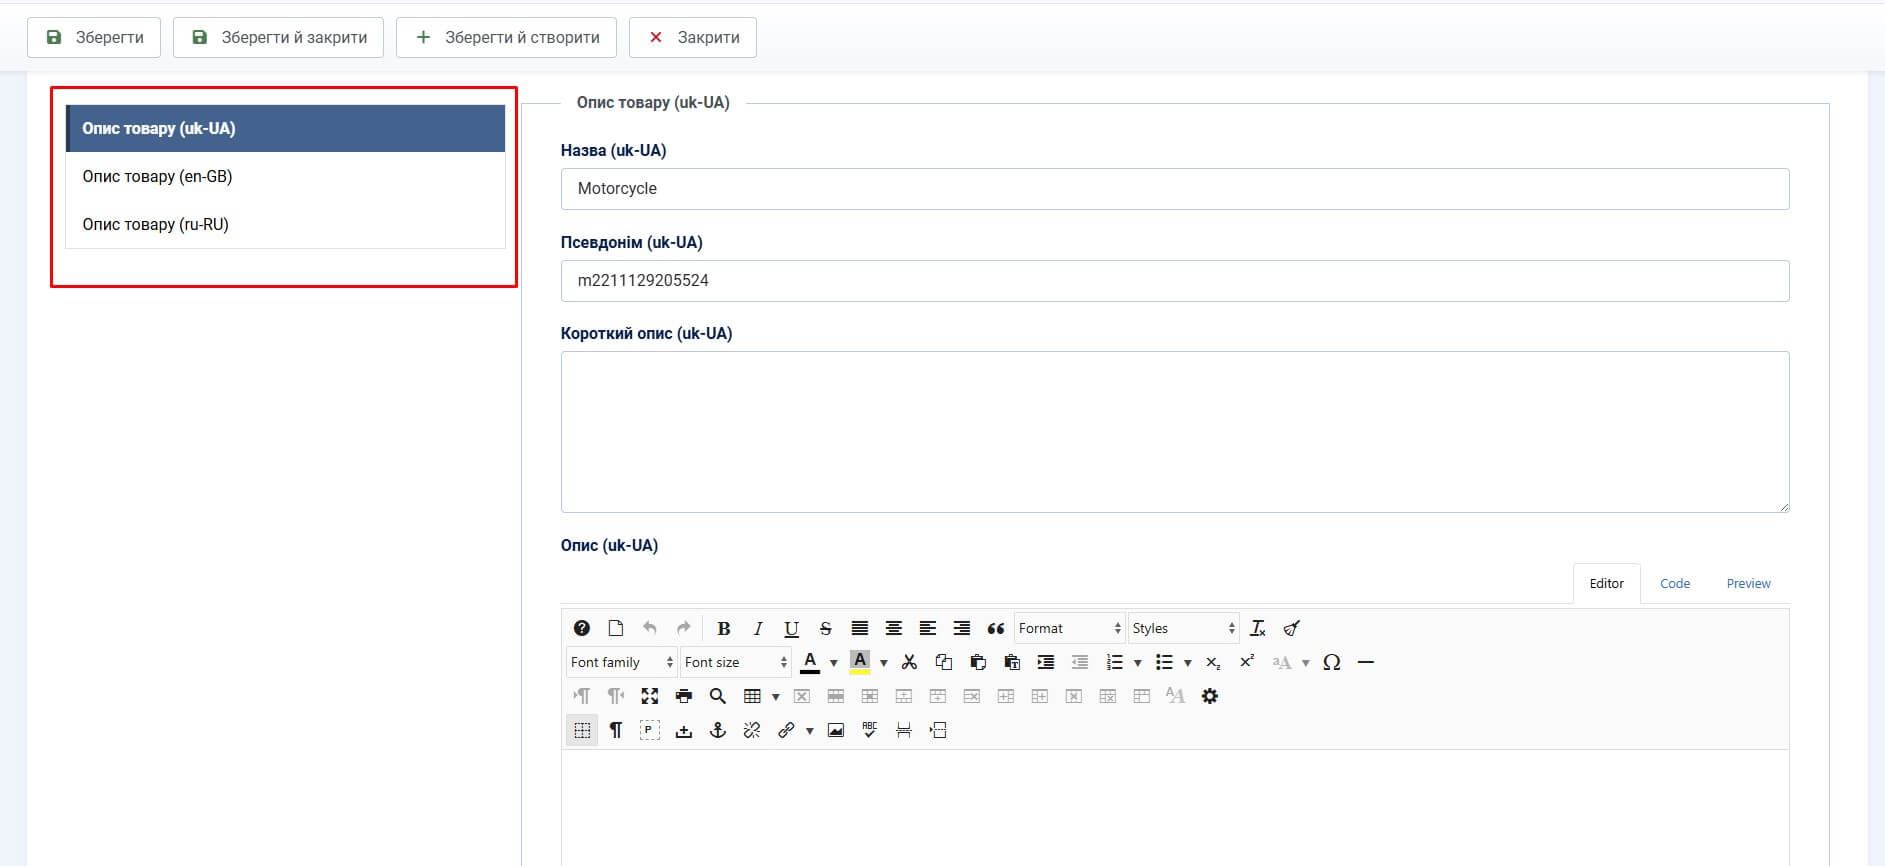Viewport: 1885px width, 866px height.
Task: Click into the Псевдонім (uk-UA) field
Action: click(x=1174, y=281)
